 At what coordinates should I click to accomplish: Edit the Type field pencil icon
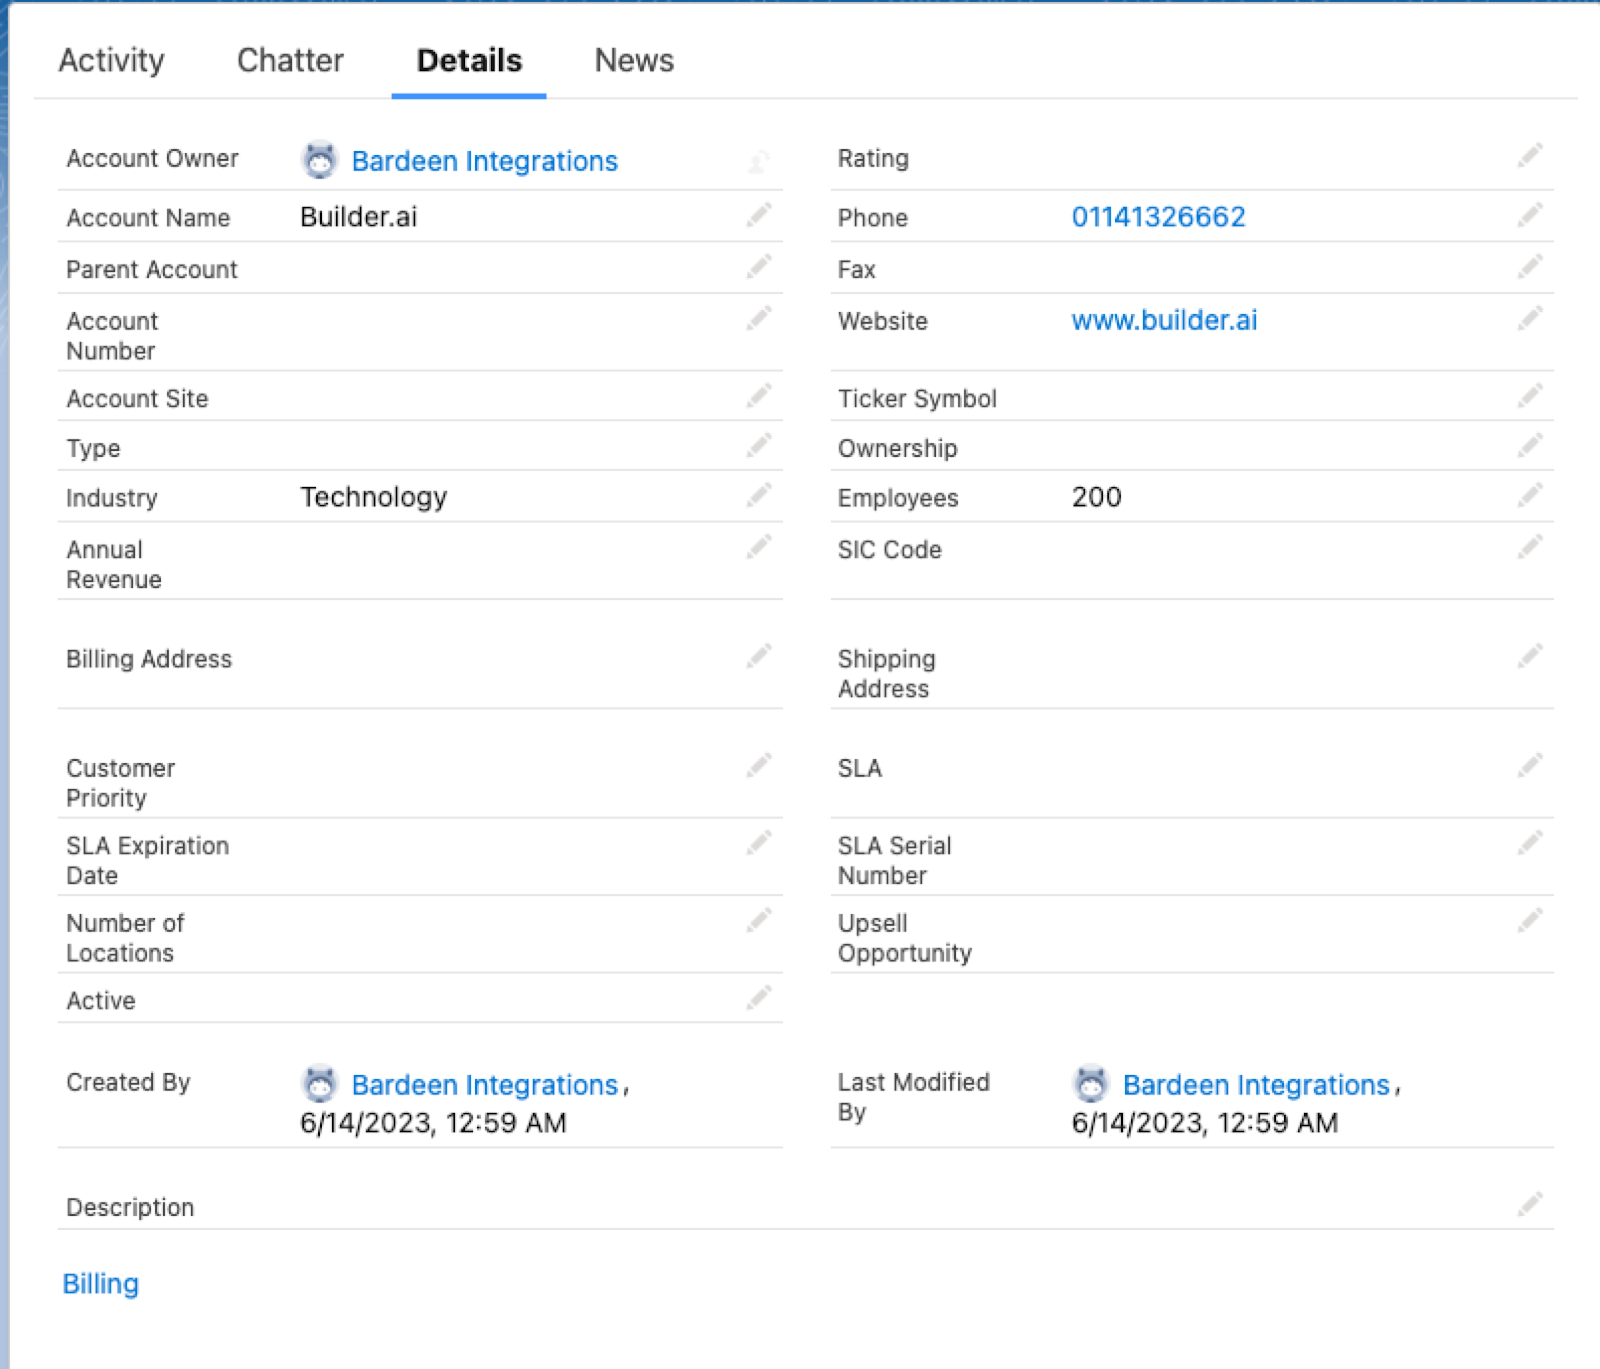759,445
